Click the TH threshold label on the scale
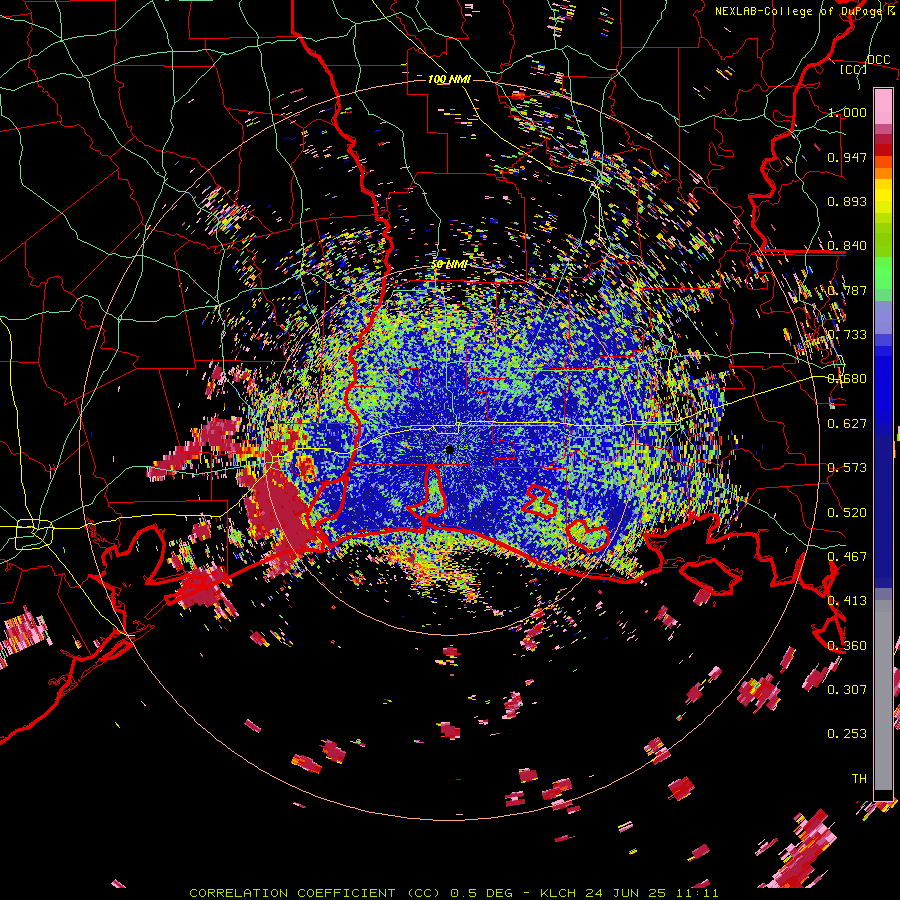 (859, 779)
